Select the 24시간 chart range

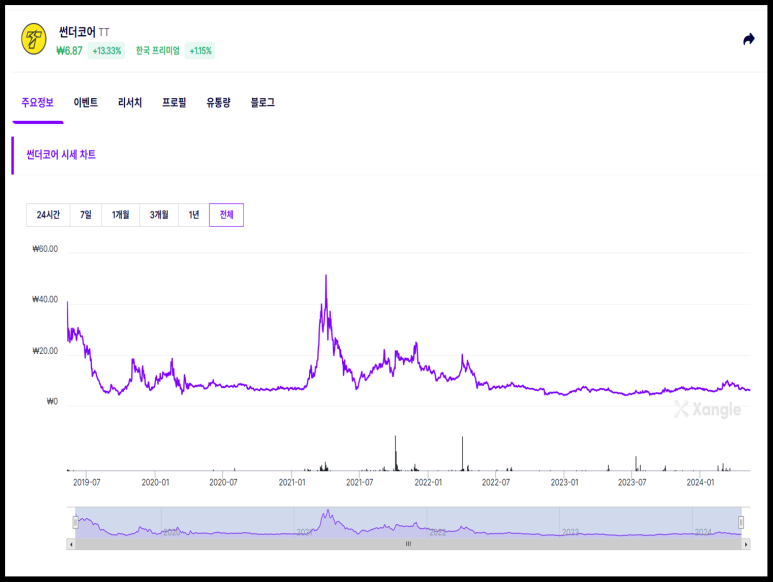(48, 215)
